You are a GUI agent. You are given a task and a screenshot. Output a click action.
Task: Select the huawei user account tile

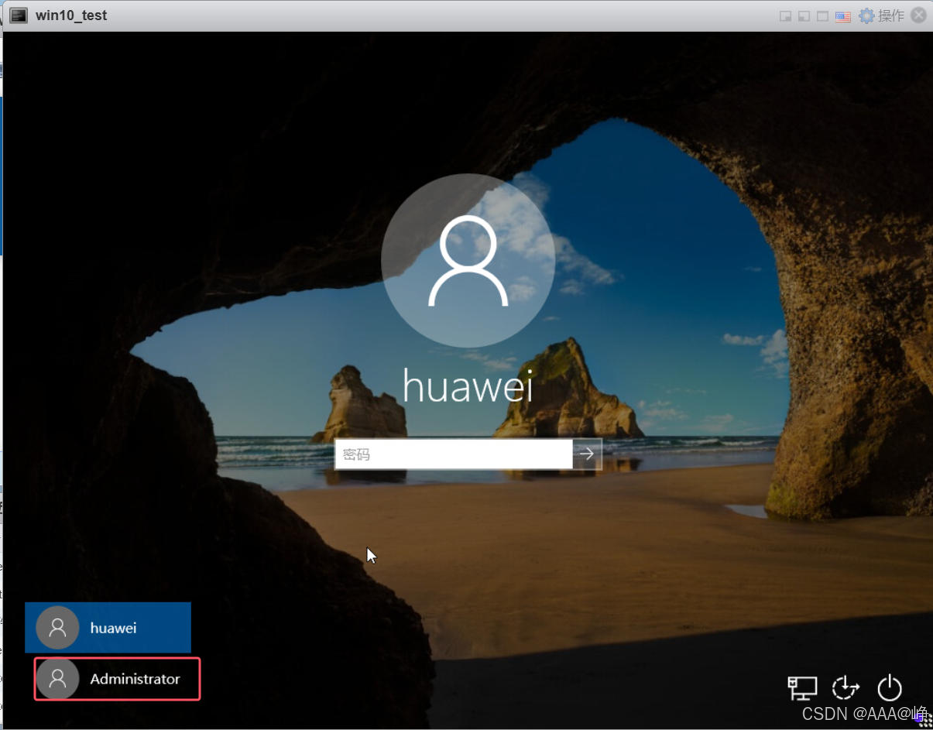pyautogui.click(x=108, y=628)
